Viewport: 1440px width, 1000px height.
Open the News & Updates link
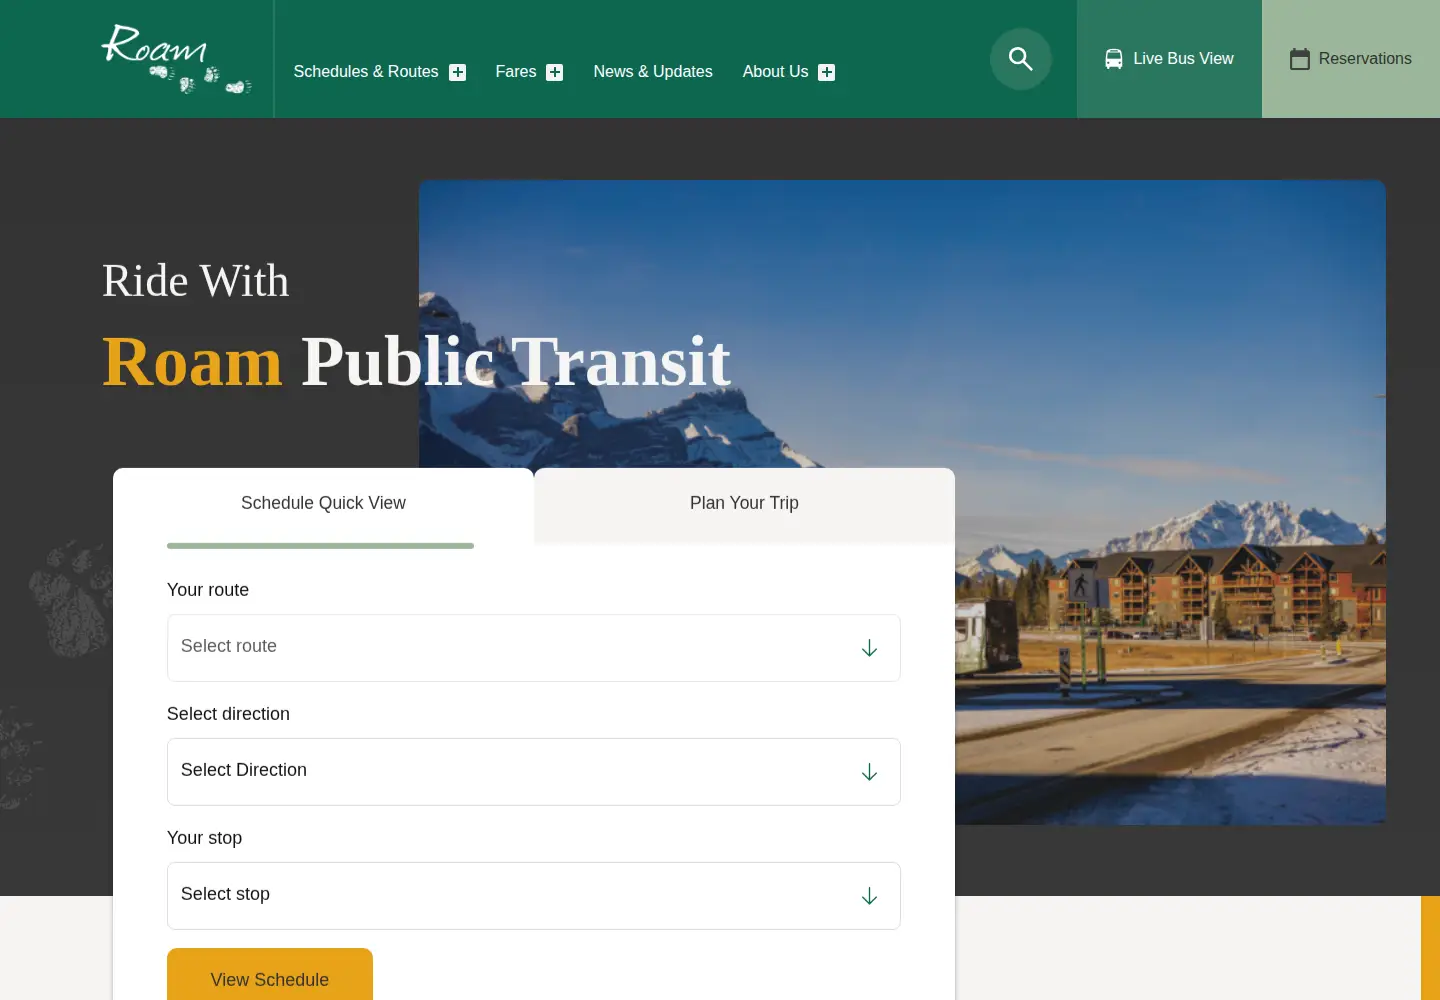[653, 72]
